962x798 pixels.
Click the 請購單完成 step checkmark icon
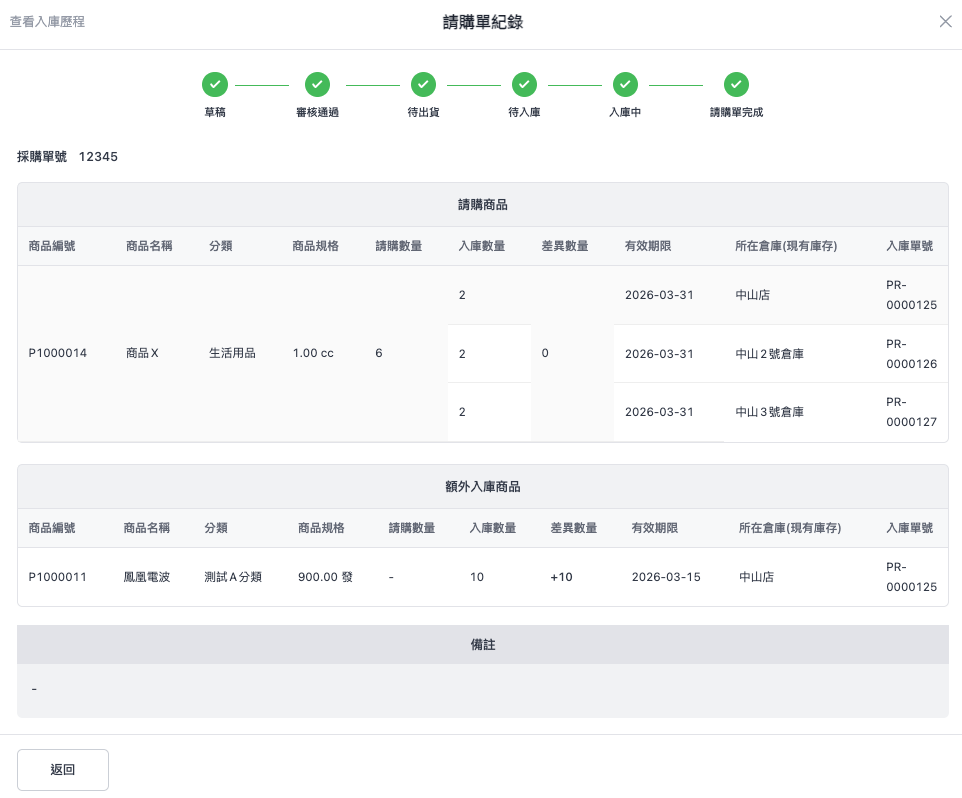736,85
